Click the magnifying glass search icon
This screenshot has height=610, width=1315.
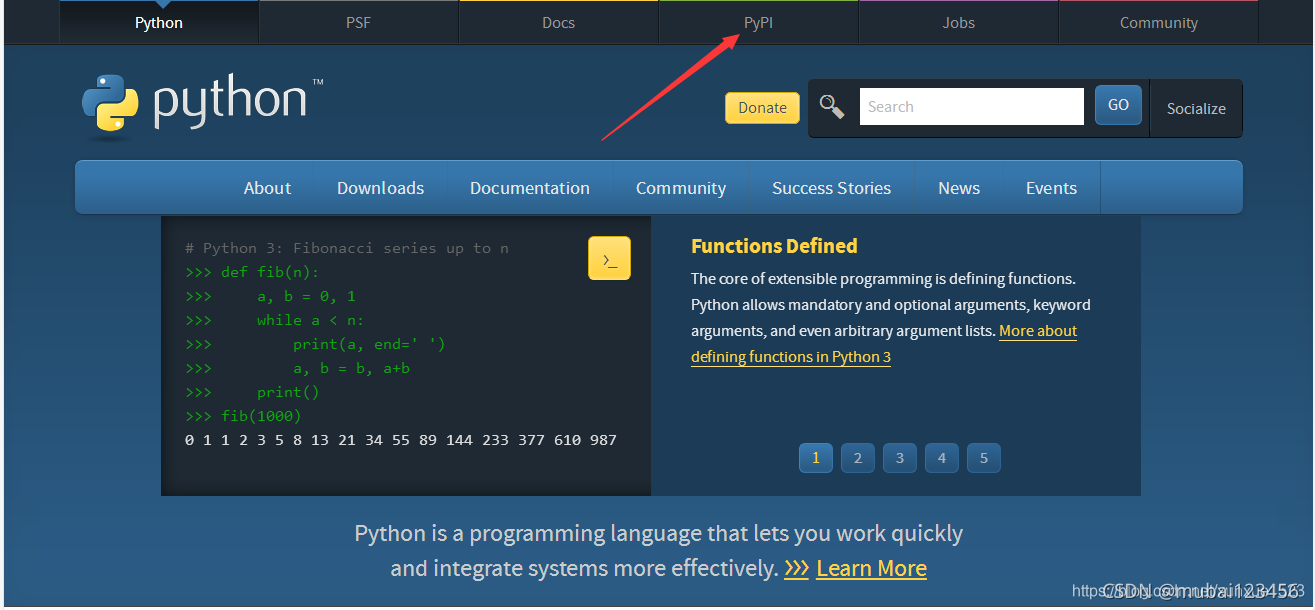pos(832,105)
